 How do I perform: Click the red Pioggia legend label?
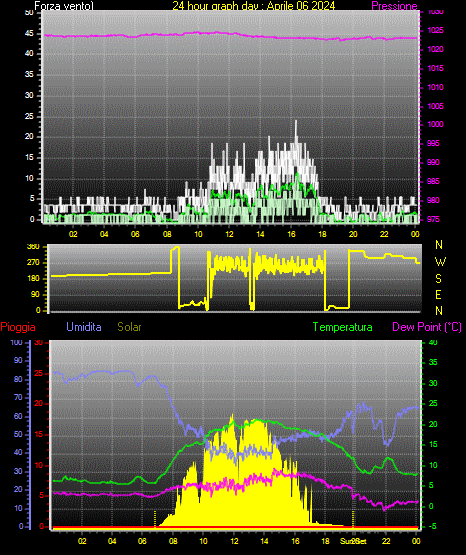point(18,327)
